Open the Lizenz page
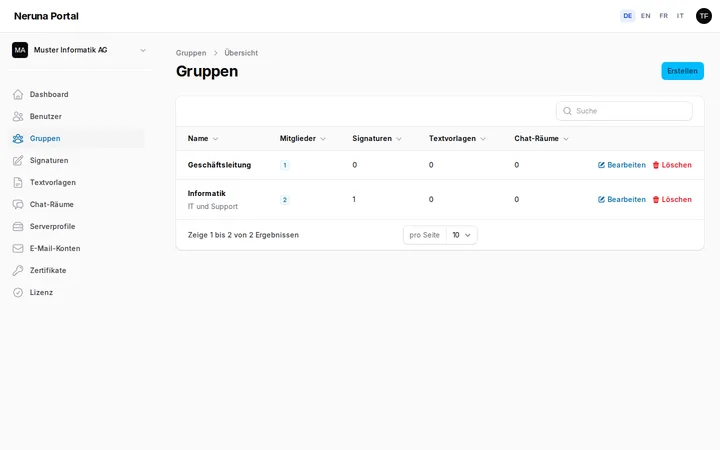This screenshot has width=720, height=450. pos(77,292)
